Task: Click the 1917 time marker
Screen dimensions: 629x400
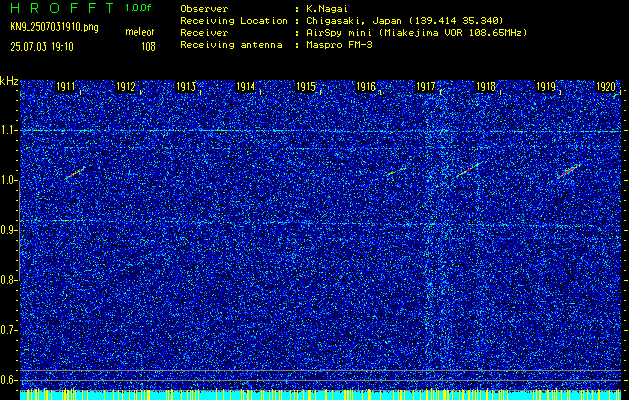Action: point(426,87)
